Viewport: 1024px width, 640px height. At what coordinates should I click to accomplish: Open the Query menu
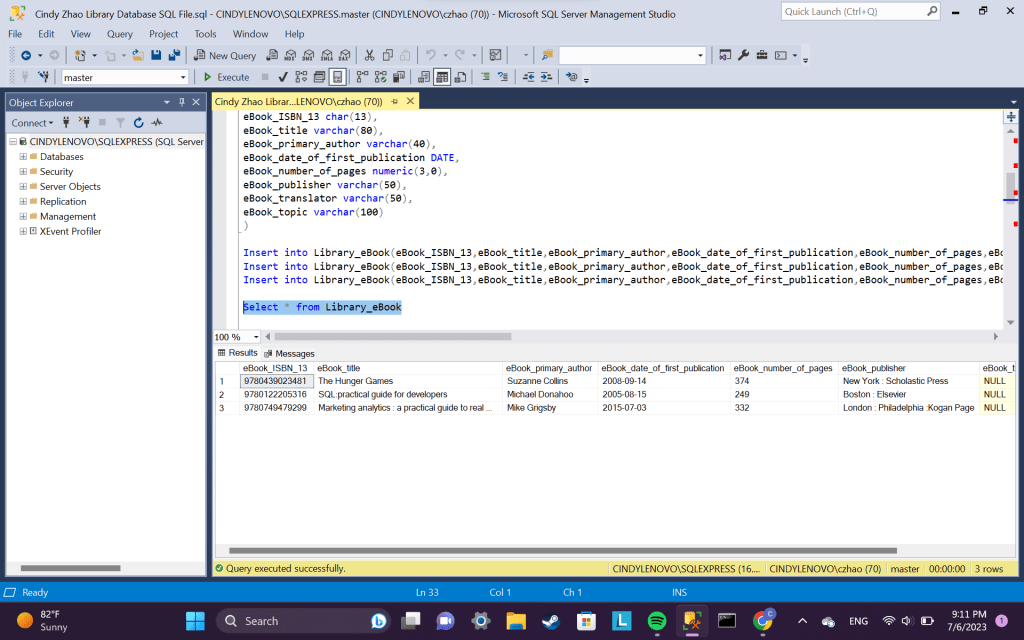coord(119,34)
